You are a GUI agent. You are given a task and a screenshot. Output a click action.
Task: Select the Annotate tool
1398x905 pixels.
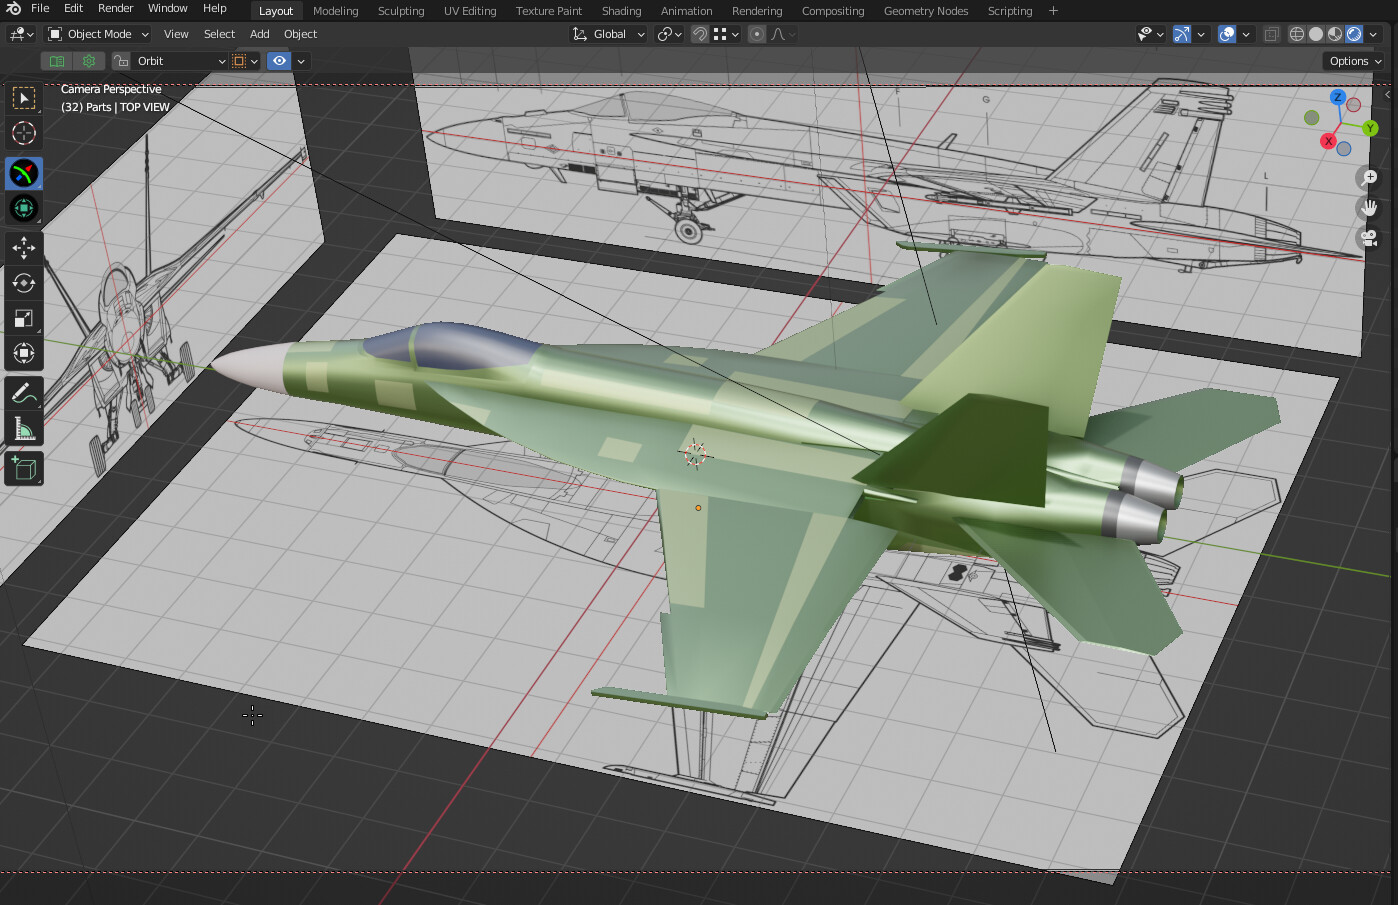tap(24, 394)
